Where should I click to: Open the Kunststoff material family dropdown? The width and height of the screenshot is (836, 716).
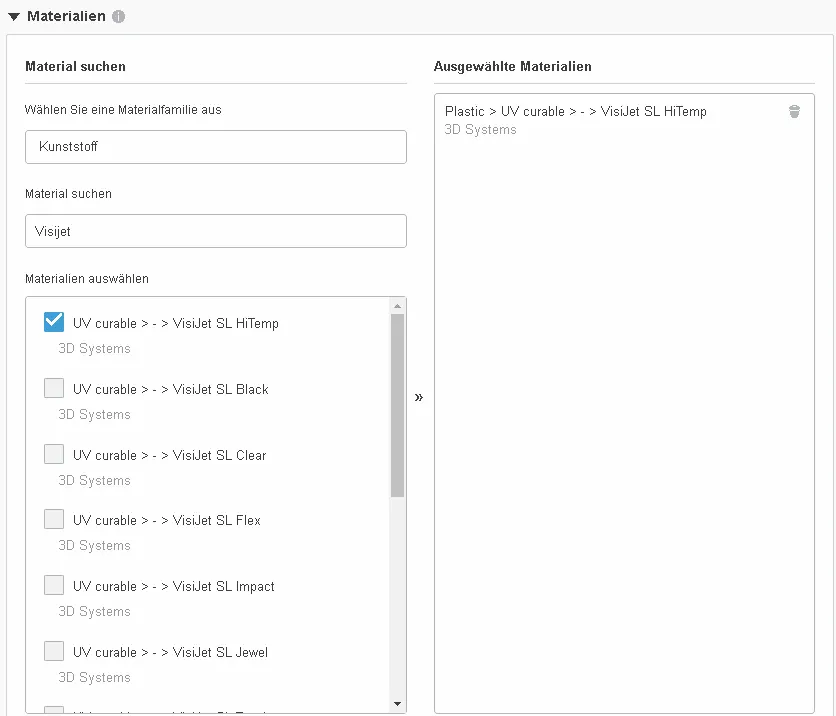pyautogui.click(x=215, y=146)
